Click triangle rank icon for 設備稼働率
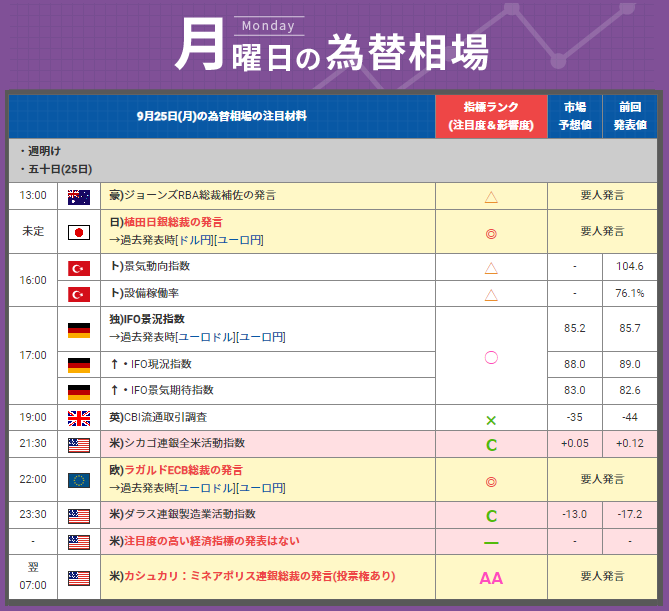Screen dimensions: 669x611 491,295
